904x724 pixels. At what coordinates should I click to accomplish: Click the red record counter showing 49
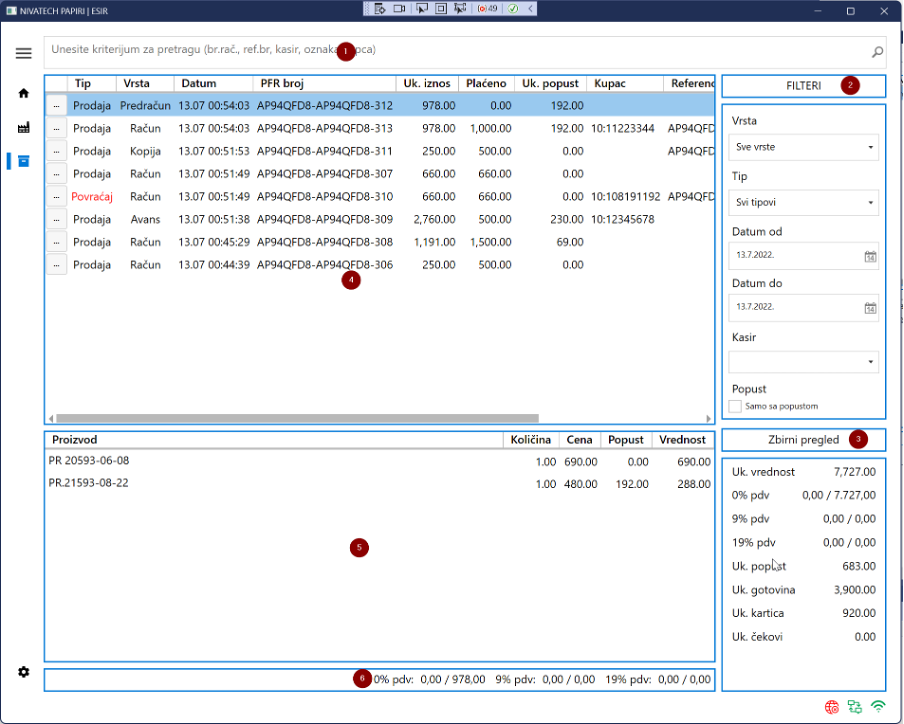pyautogui.click(x=487, y=9)
